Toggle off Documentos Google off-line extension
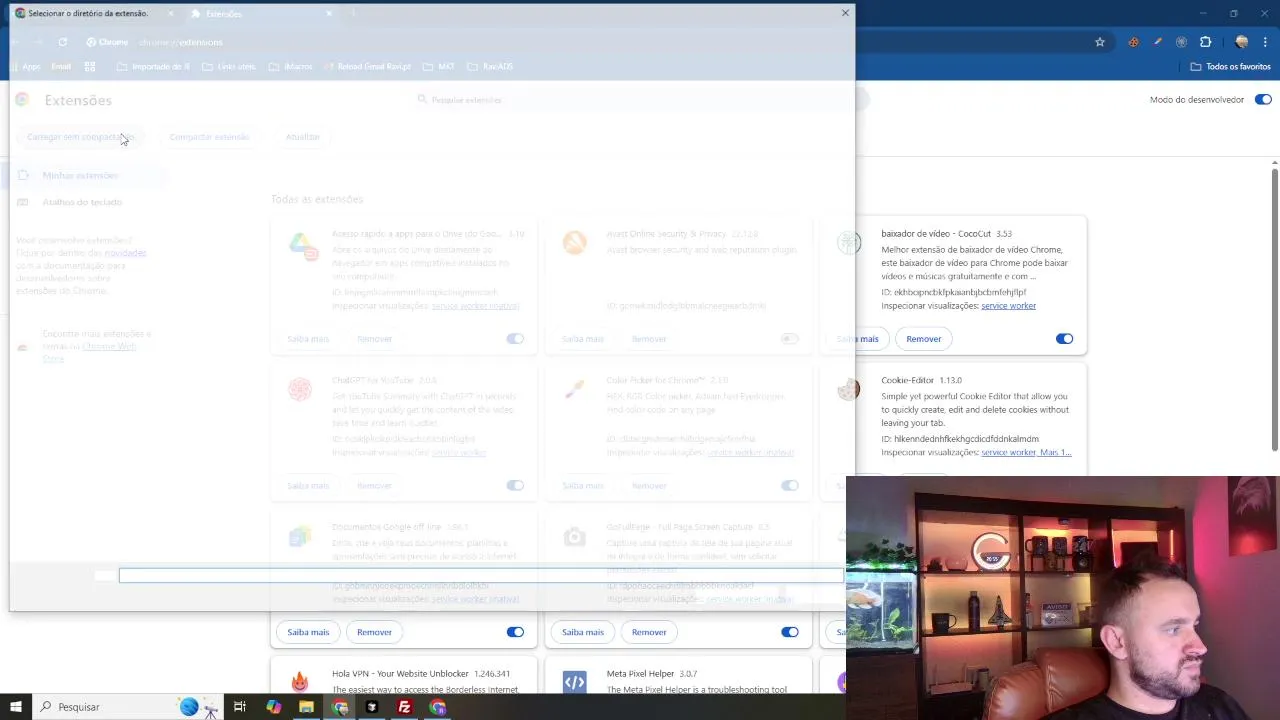This screenshot has width=1280, height=720. pos(515,632)
